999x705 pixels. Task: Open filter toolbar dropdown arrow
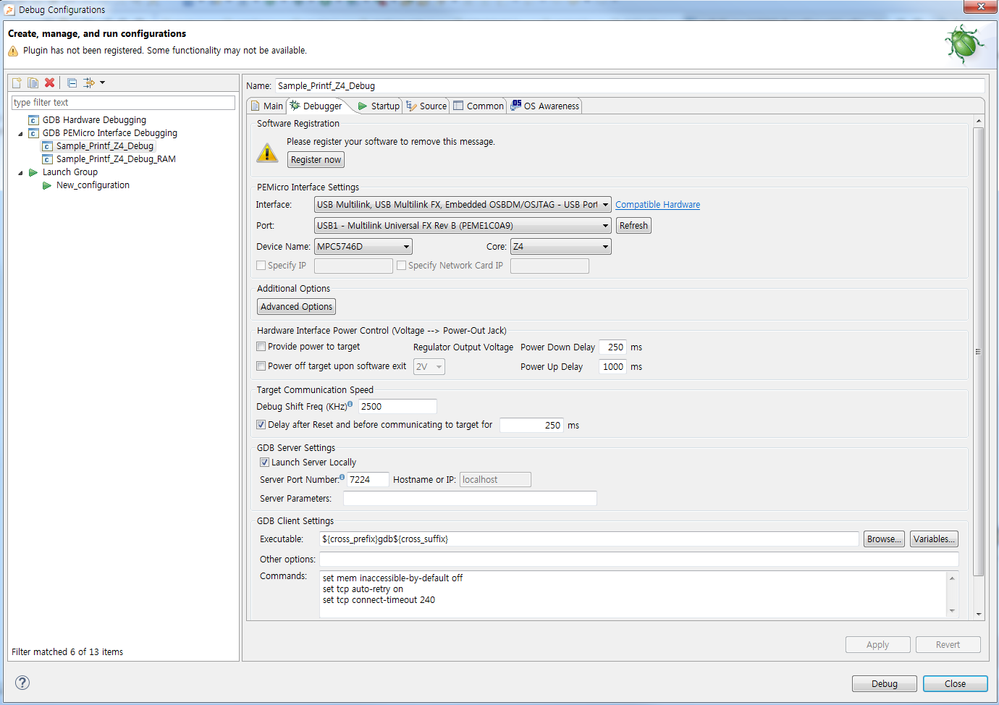[103, 83]
